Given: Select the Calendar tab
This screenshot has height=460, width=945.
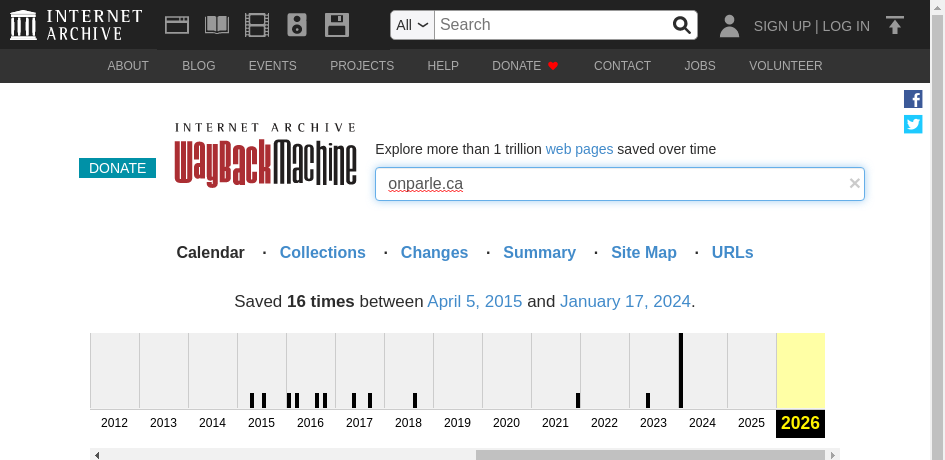Looking at the screenshot, I should 210,253.
